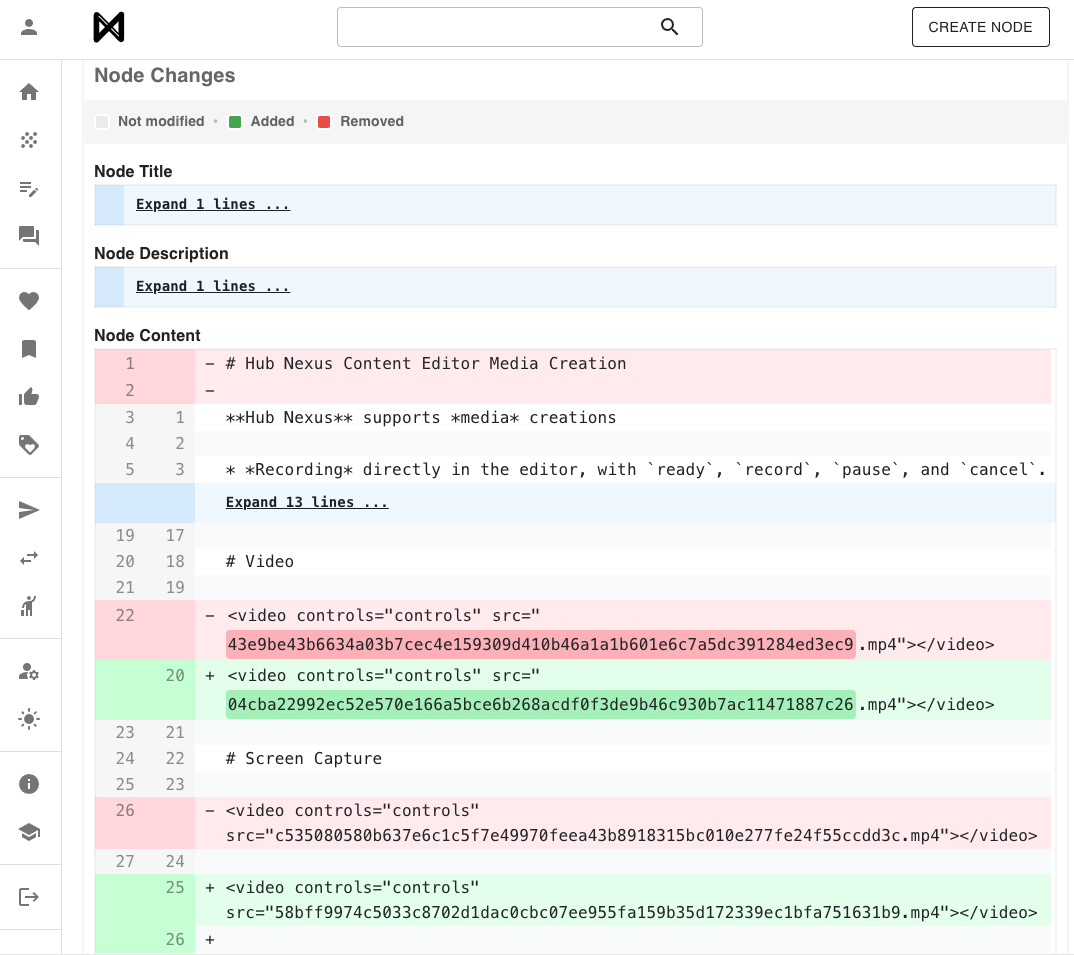The image size is (1074, 955).
Task: Expand 1 lines under Node Title
Action: point(212,204)
